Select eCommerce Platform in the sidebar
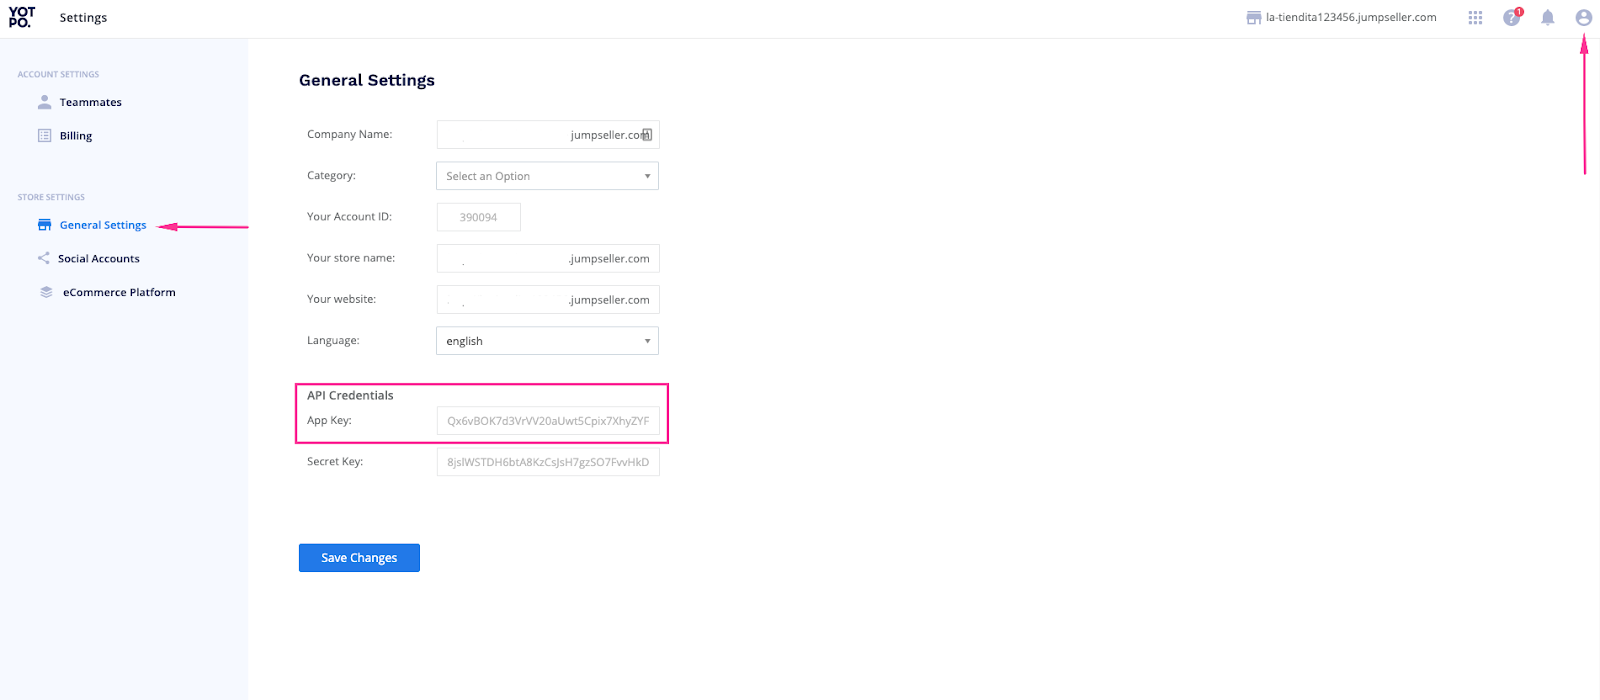Viewport: 1600px width, 700px height. [119, 293]
